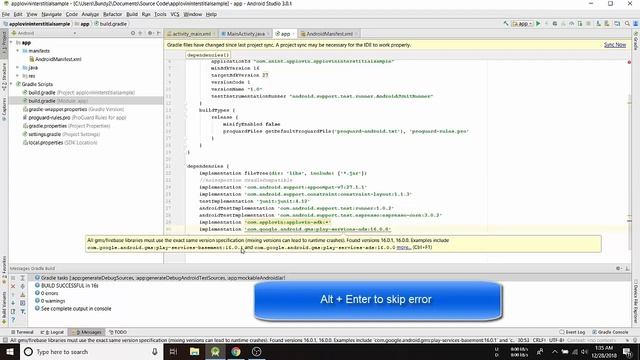The height and width of the screenshot is (360, 640).
Task: Open the File menu
Action: click(x=6, y=14)
